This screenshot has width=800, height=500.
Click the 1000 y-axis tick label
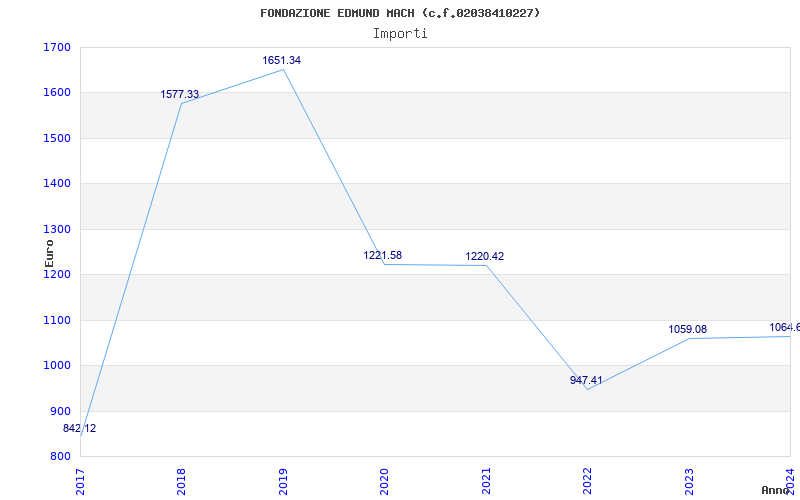[57, 366]
